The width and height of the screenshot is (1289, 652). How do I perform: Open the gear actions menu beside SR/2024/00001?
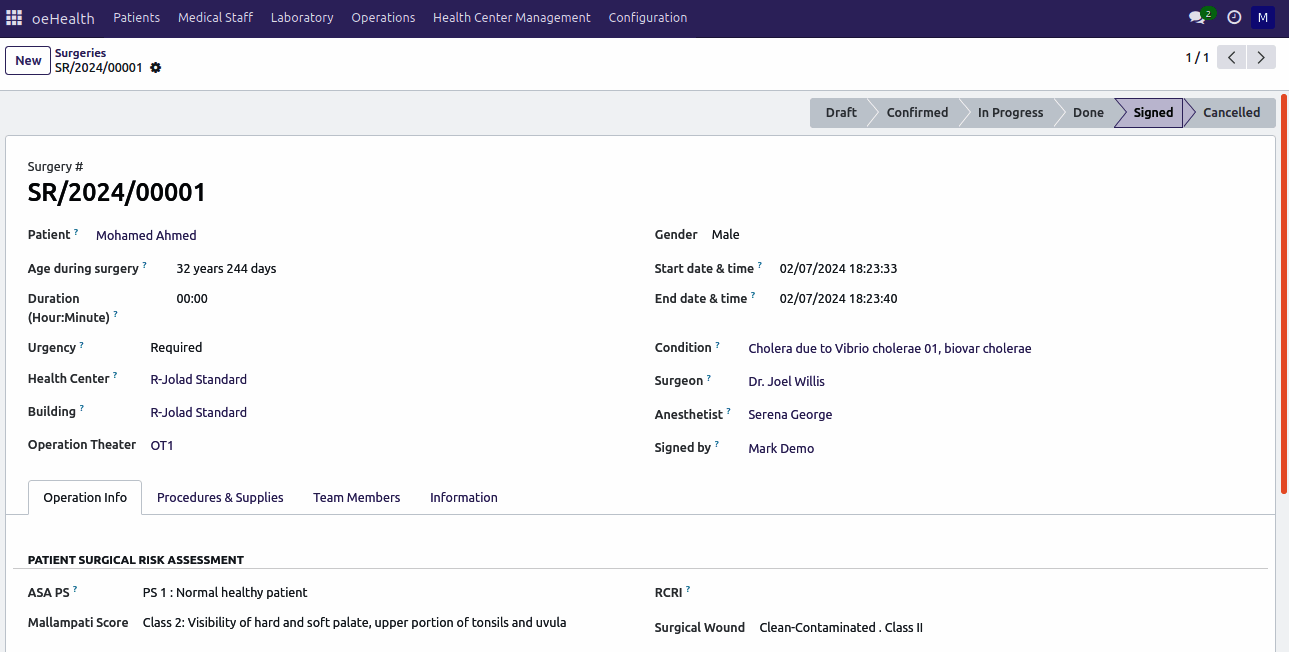click(x=156, y=68)
